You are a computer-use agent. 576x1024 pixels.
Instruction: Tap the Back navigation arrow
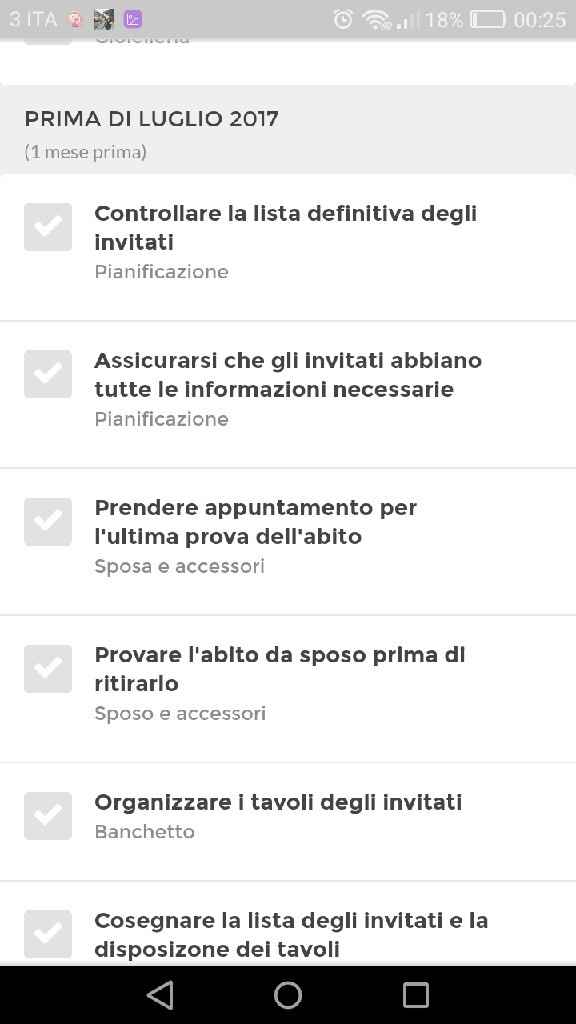click(160, 995)
